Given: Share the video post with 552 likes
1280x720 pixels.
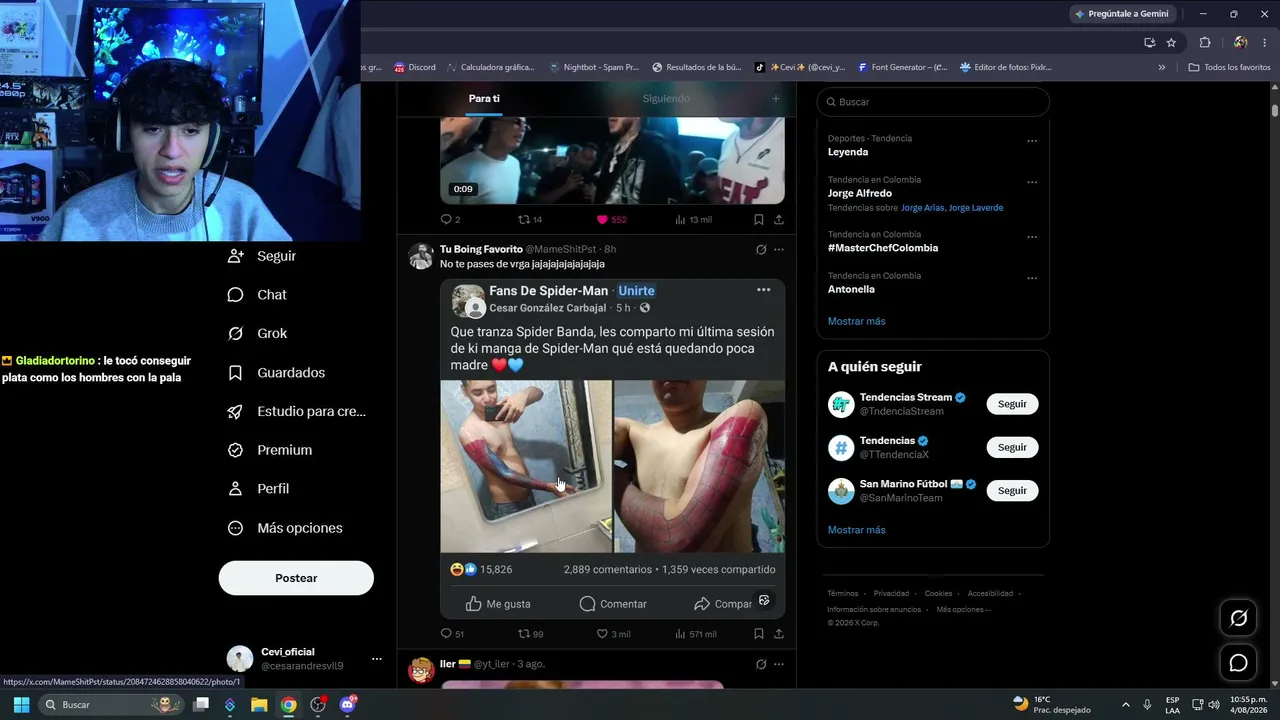Looking at the screenshot, I should pyautogui.click(x=779, y=219).
